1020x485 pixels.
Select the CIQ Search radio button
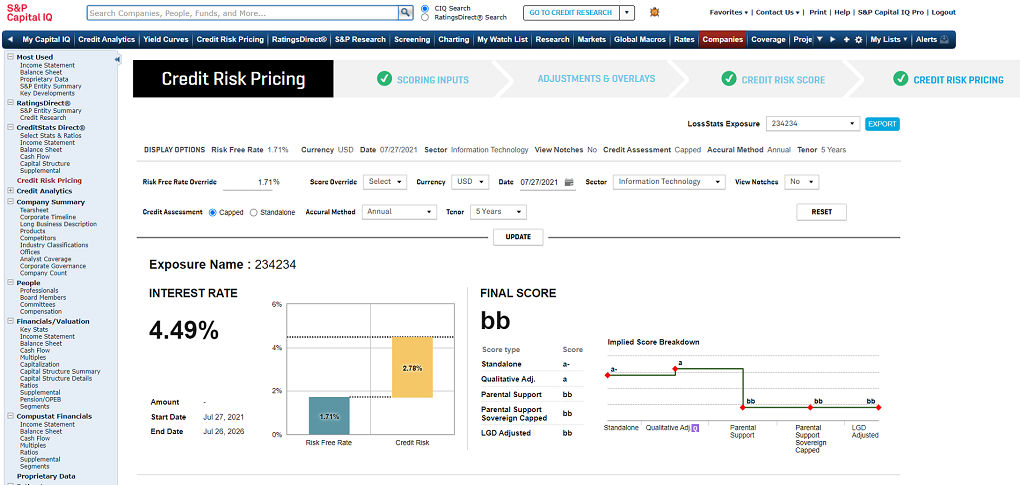point(425,8)
